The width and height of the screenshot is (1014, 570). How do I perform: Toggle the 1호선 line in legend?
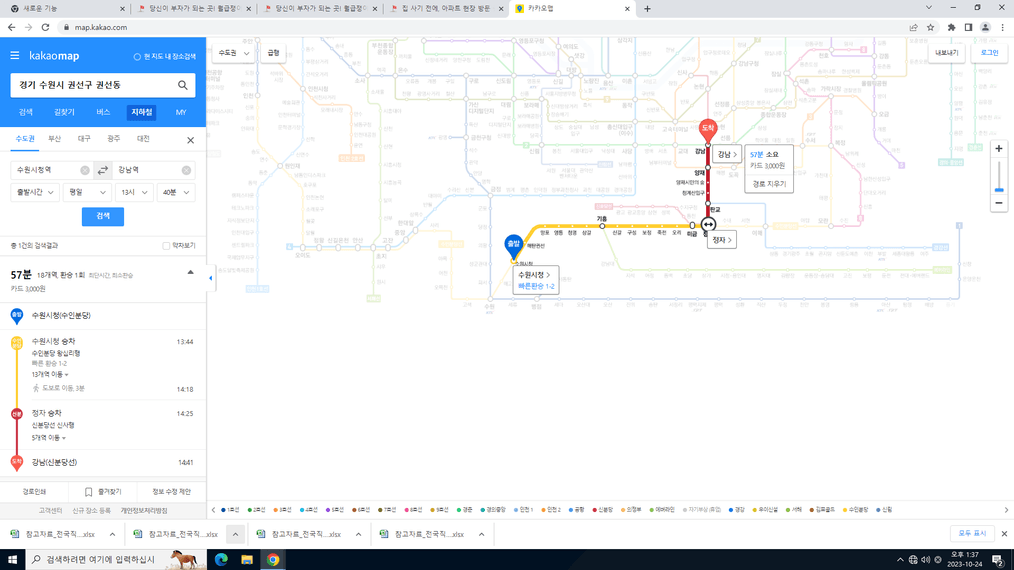(230, 510)
